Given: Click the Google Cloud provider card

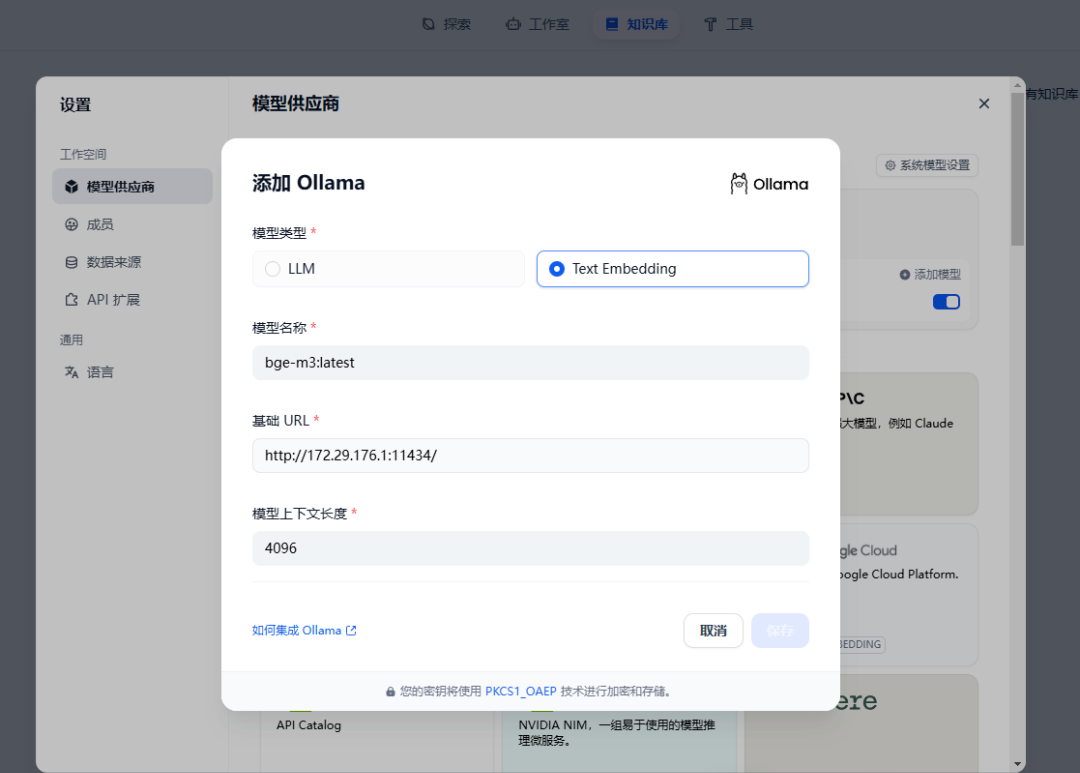Looking at the screenshot, I should pyautogui.click(x=908, y=594).
